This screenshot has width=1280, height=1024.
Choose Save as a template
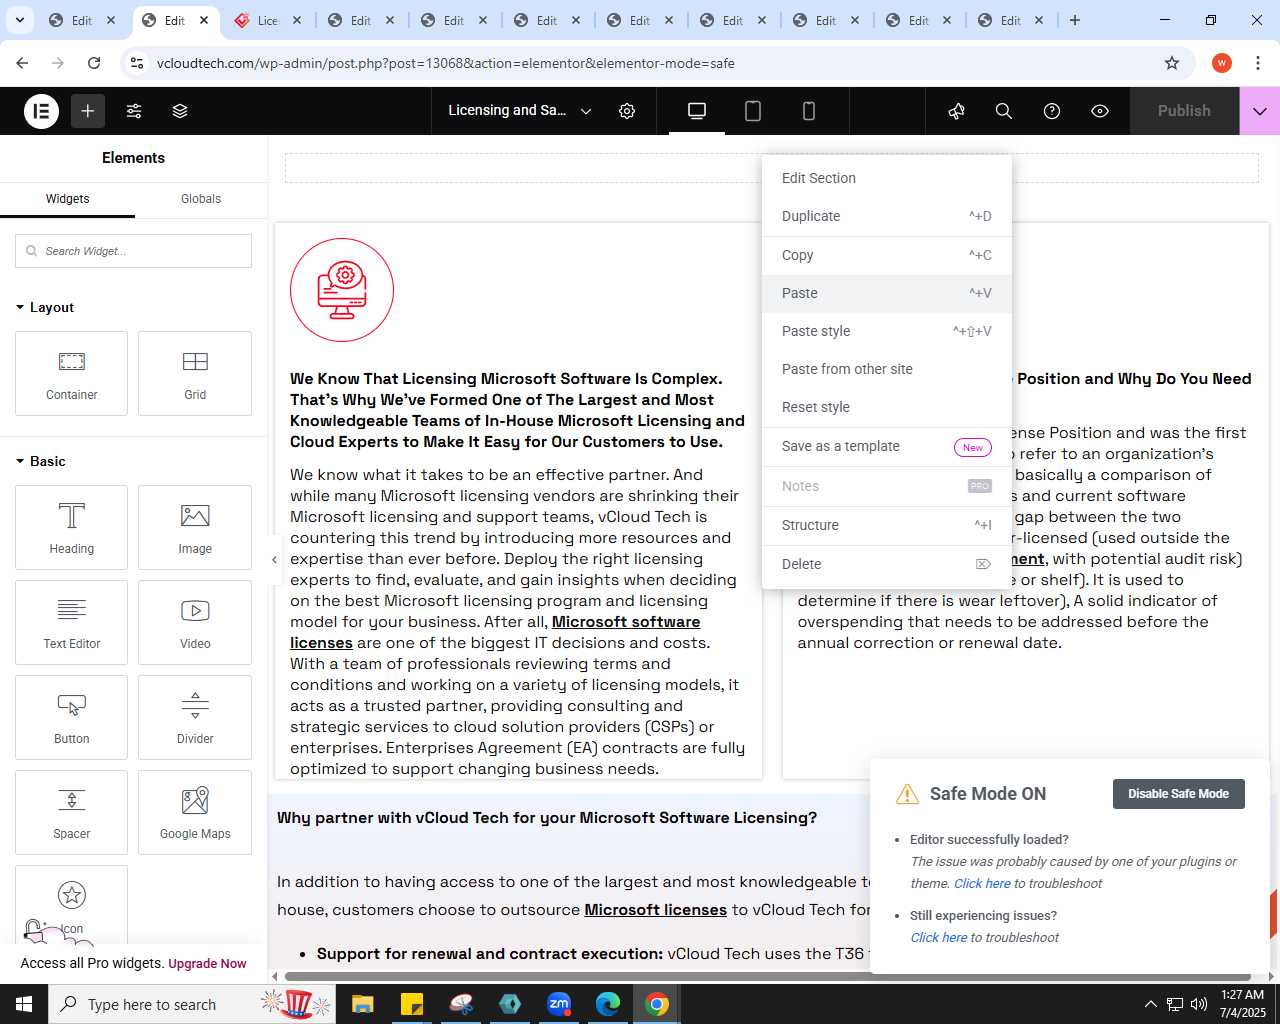click(887, 446)
